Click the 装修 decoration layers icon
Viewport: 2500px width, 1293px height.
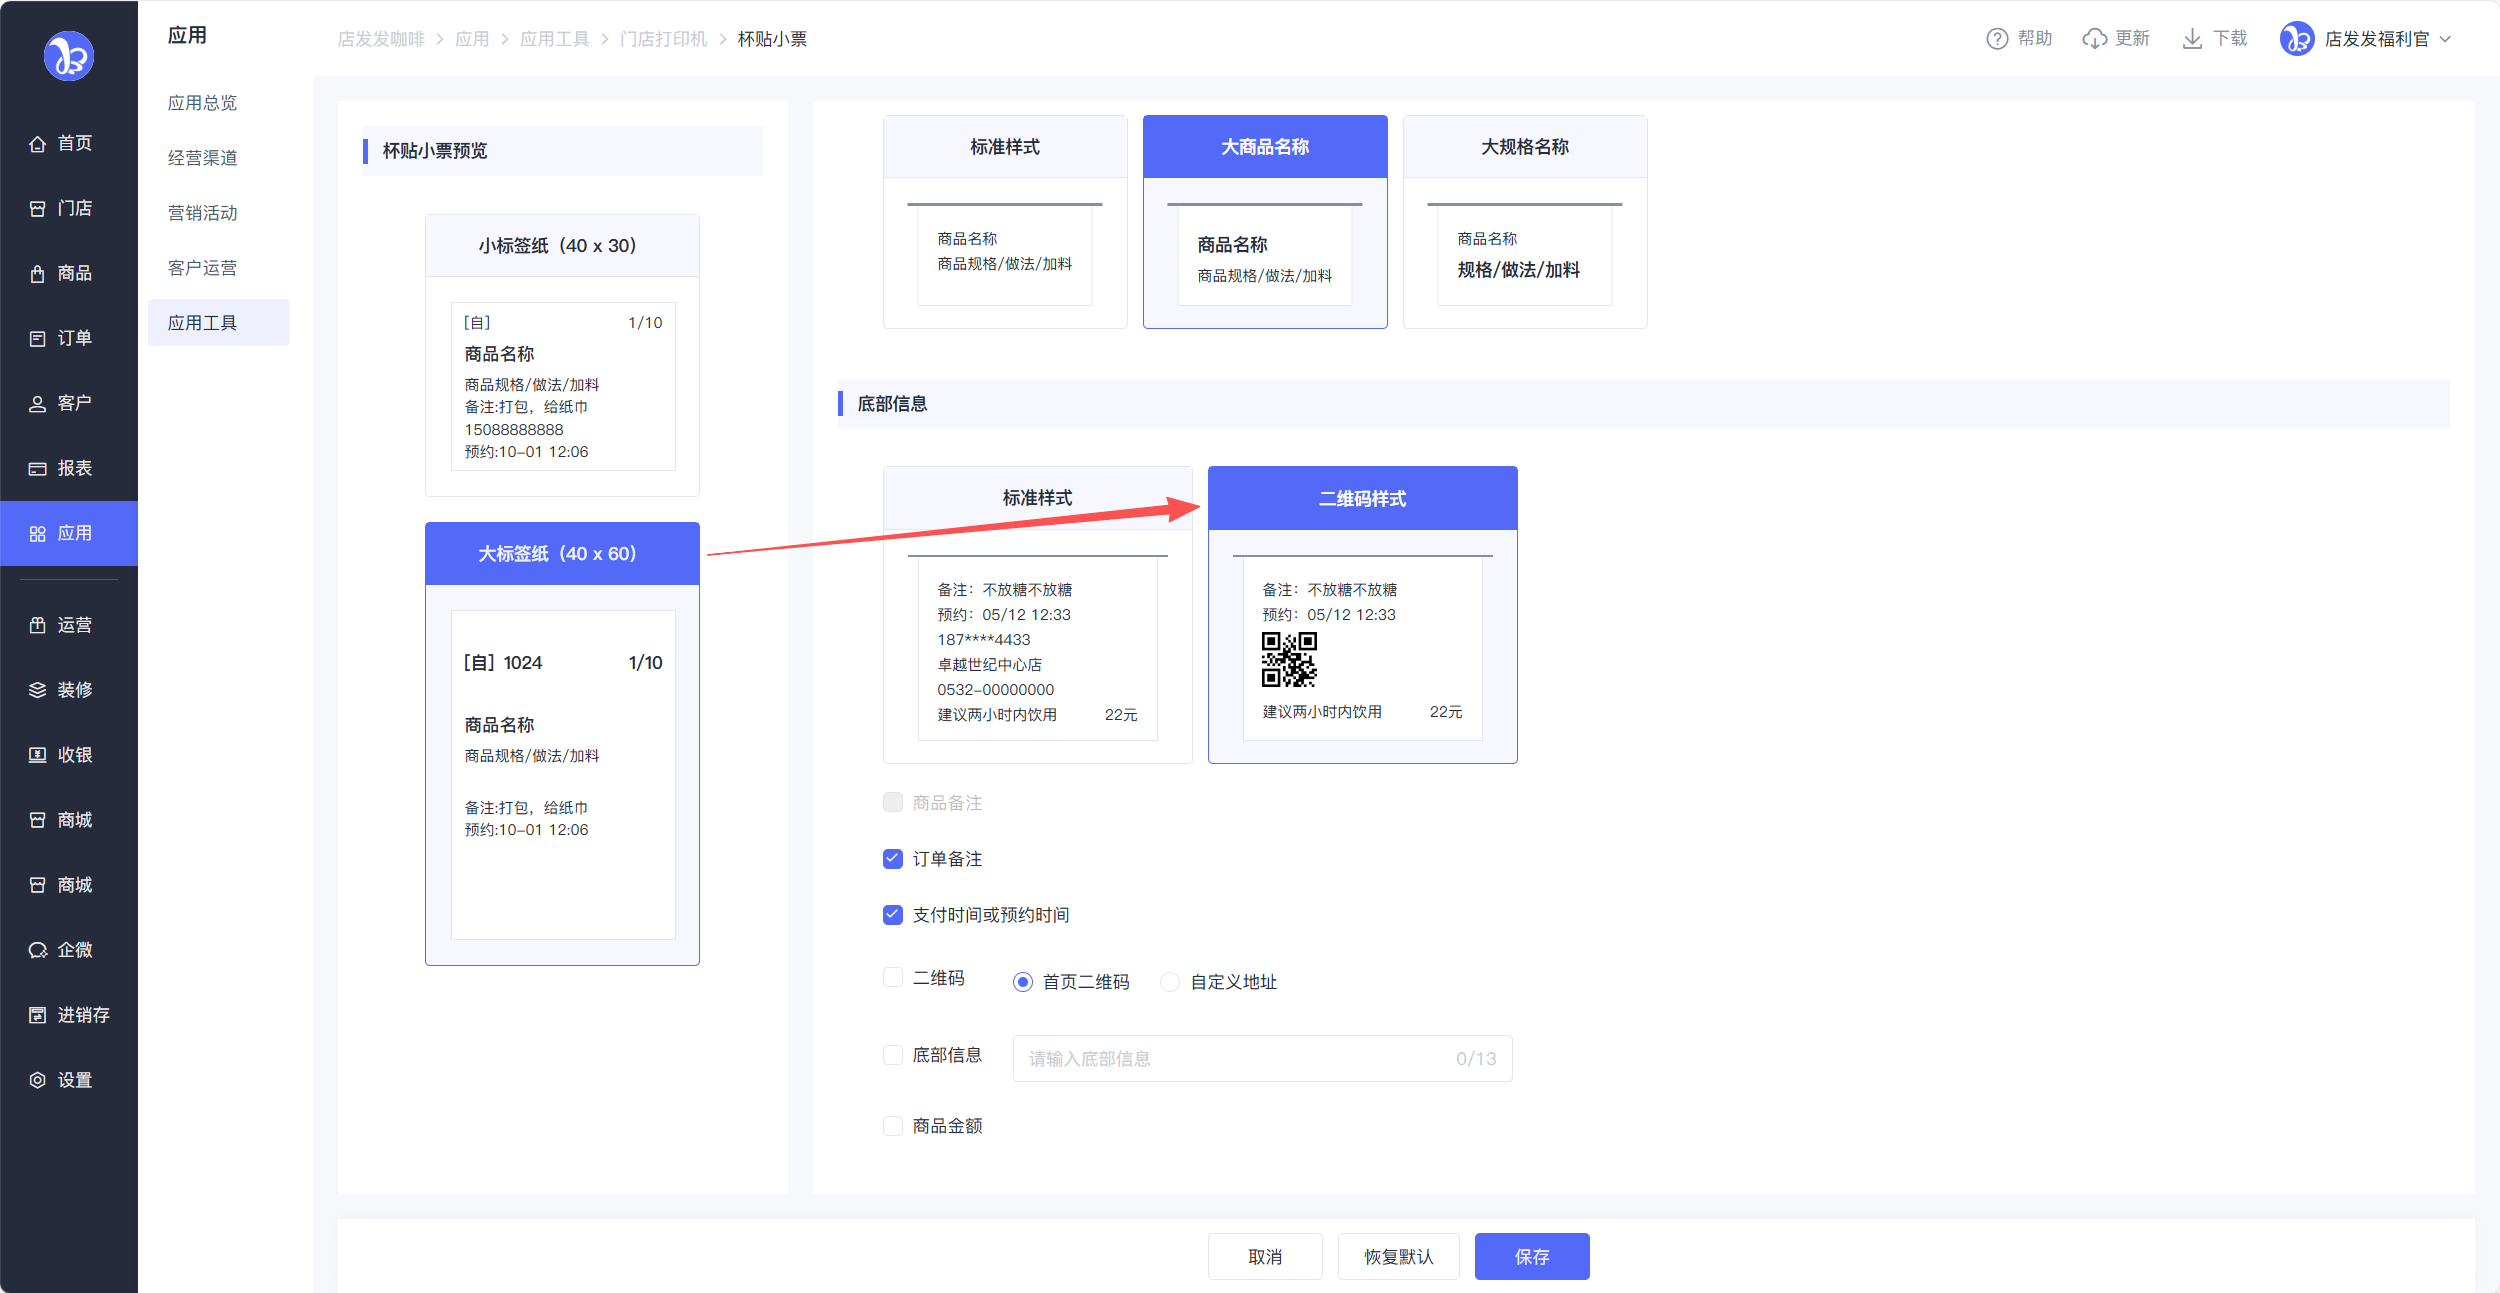point(37,690)
